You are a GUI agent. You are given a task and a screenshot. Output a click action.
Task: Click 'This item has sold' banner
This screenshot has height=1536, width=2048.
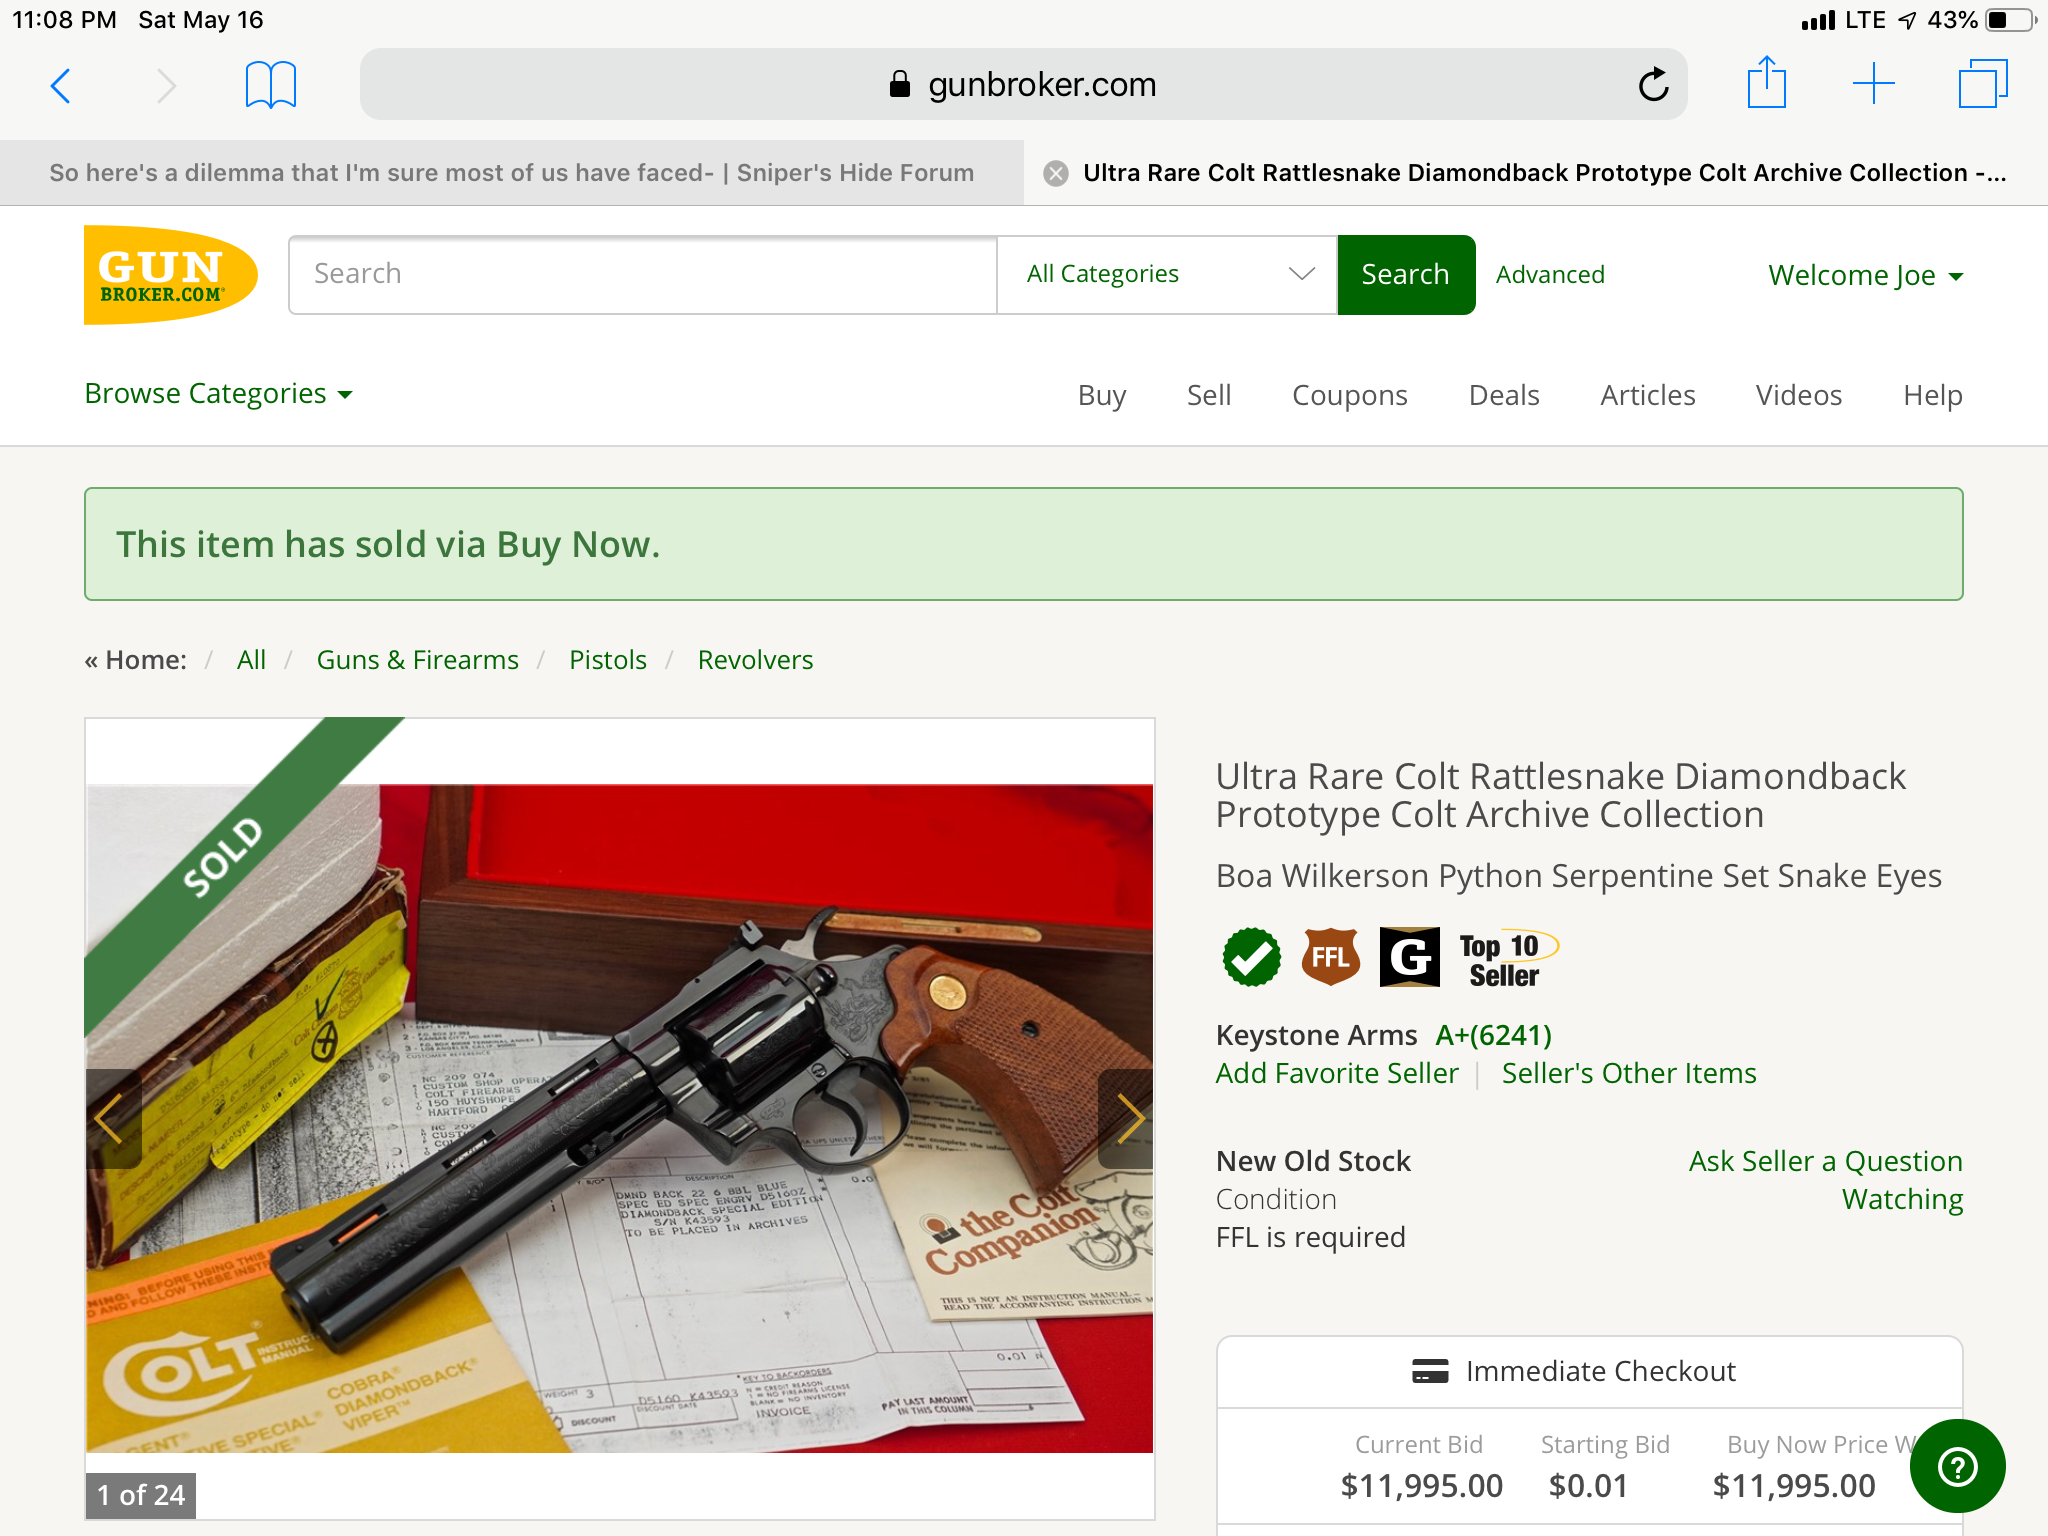pyautogui.click(x=1024, y=544)
